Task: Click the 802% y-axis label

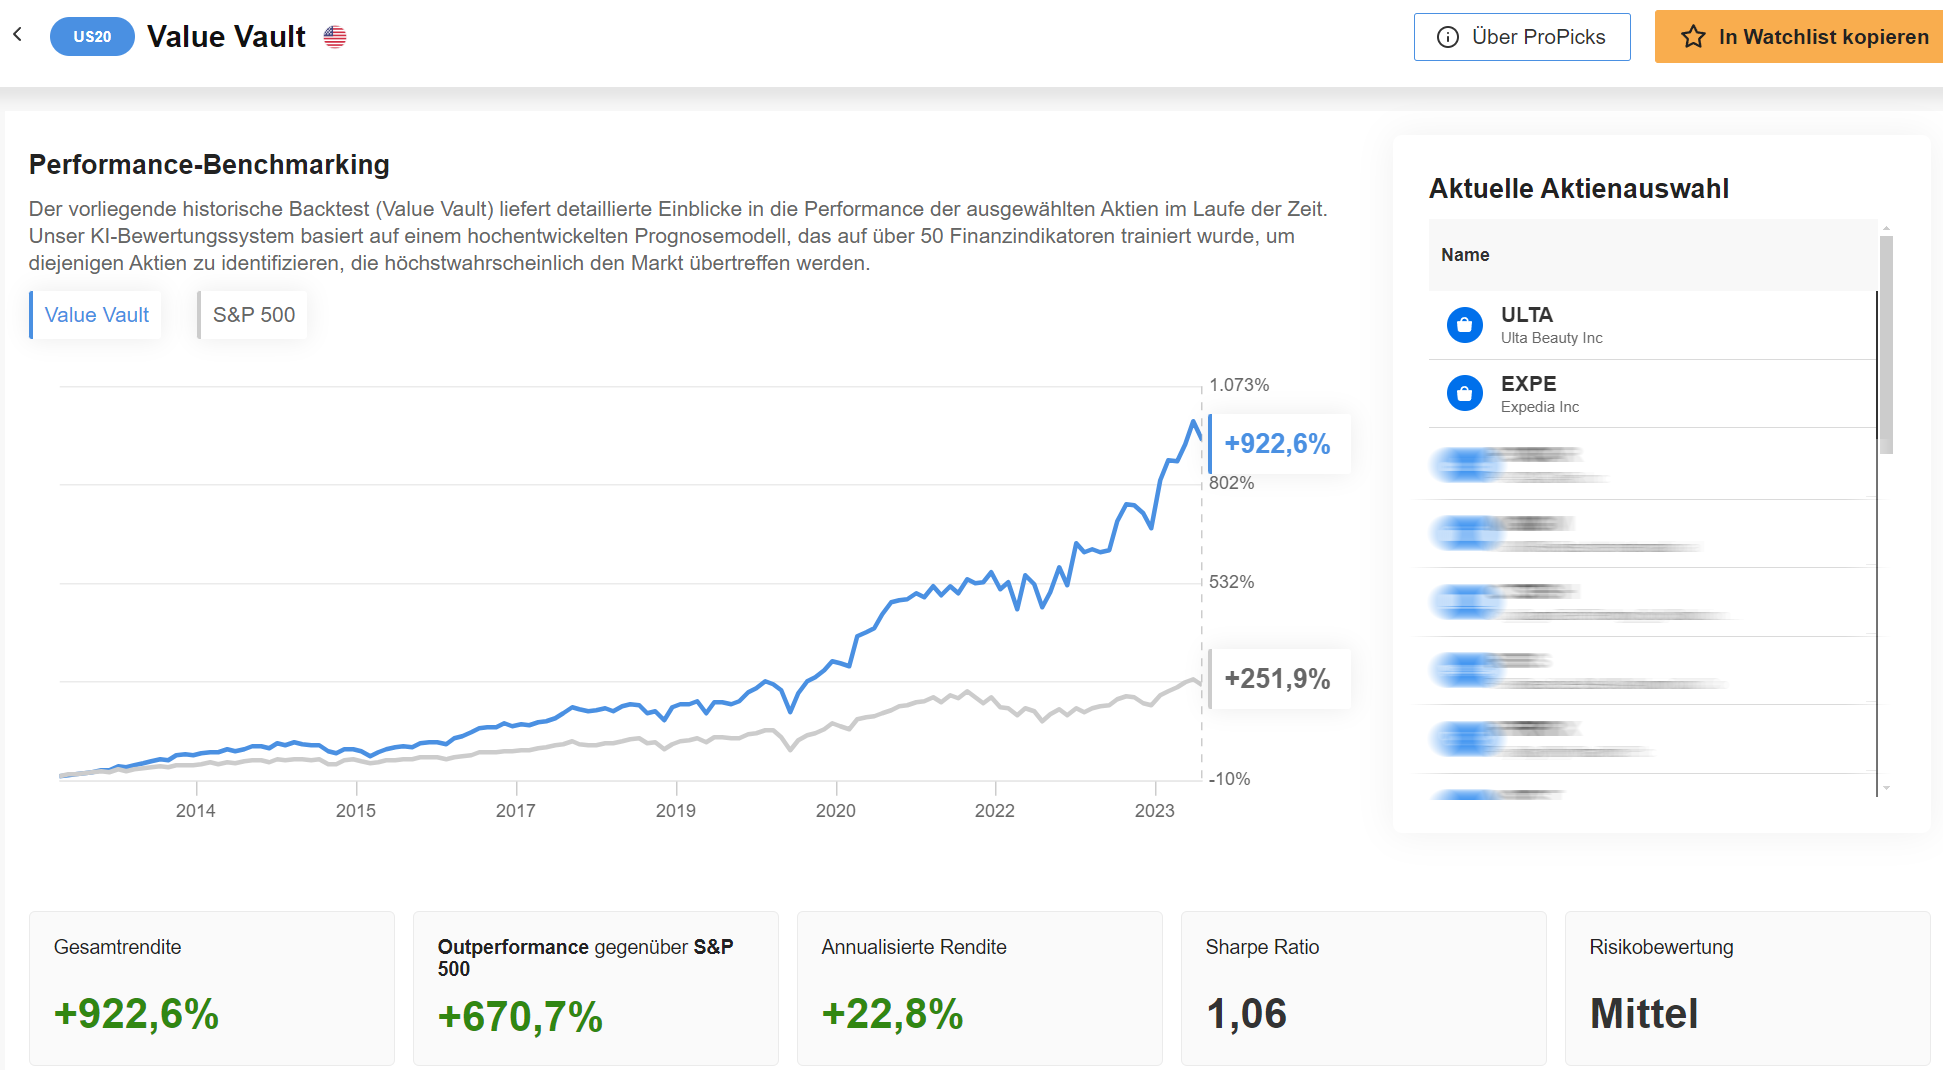Action: (1231, 483)
